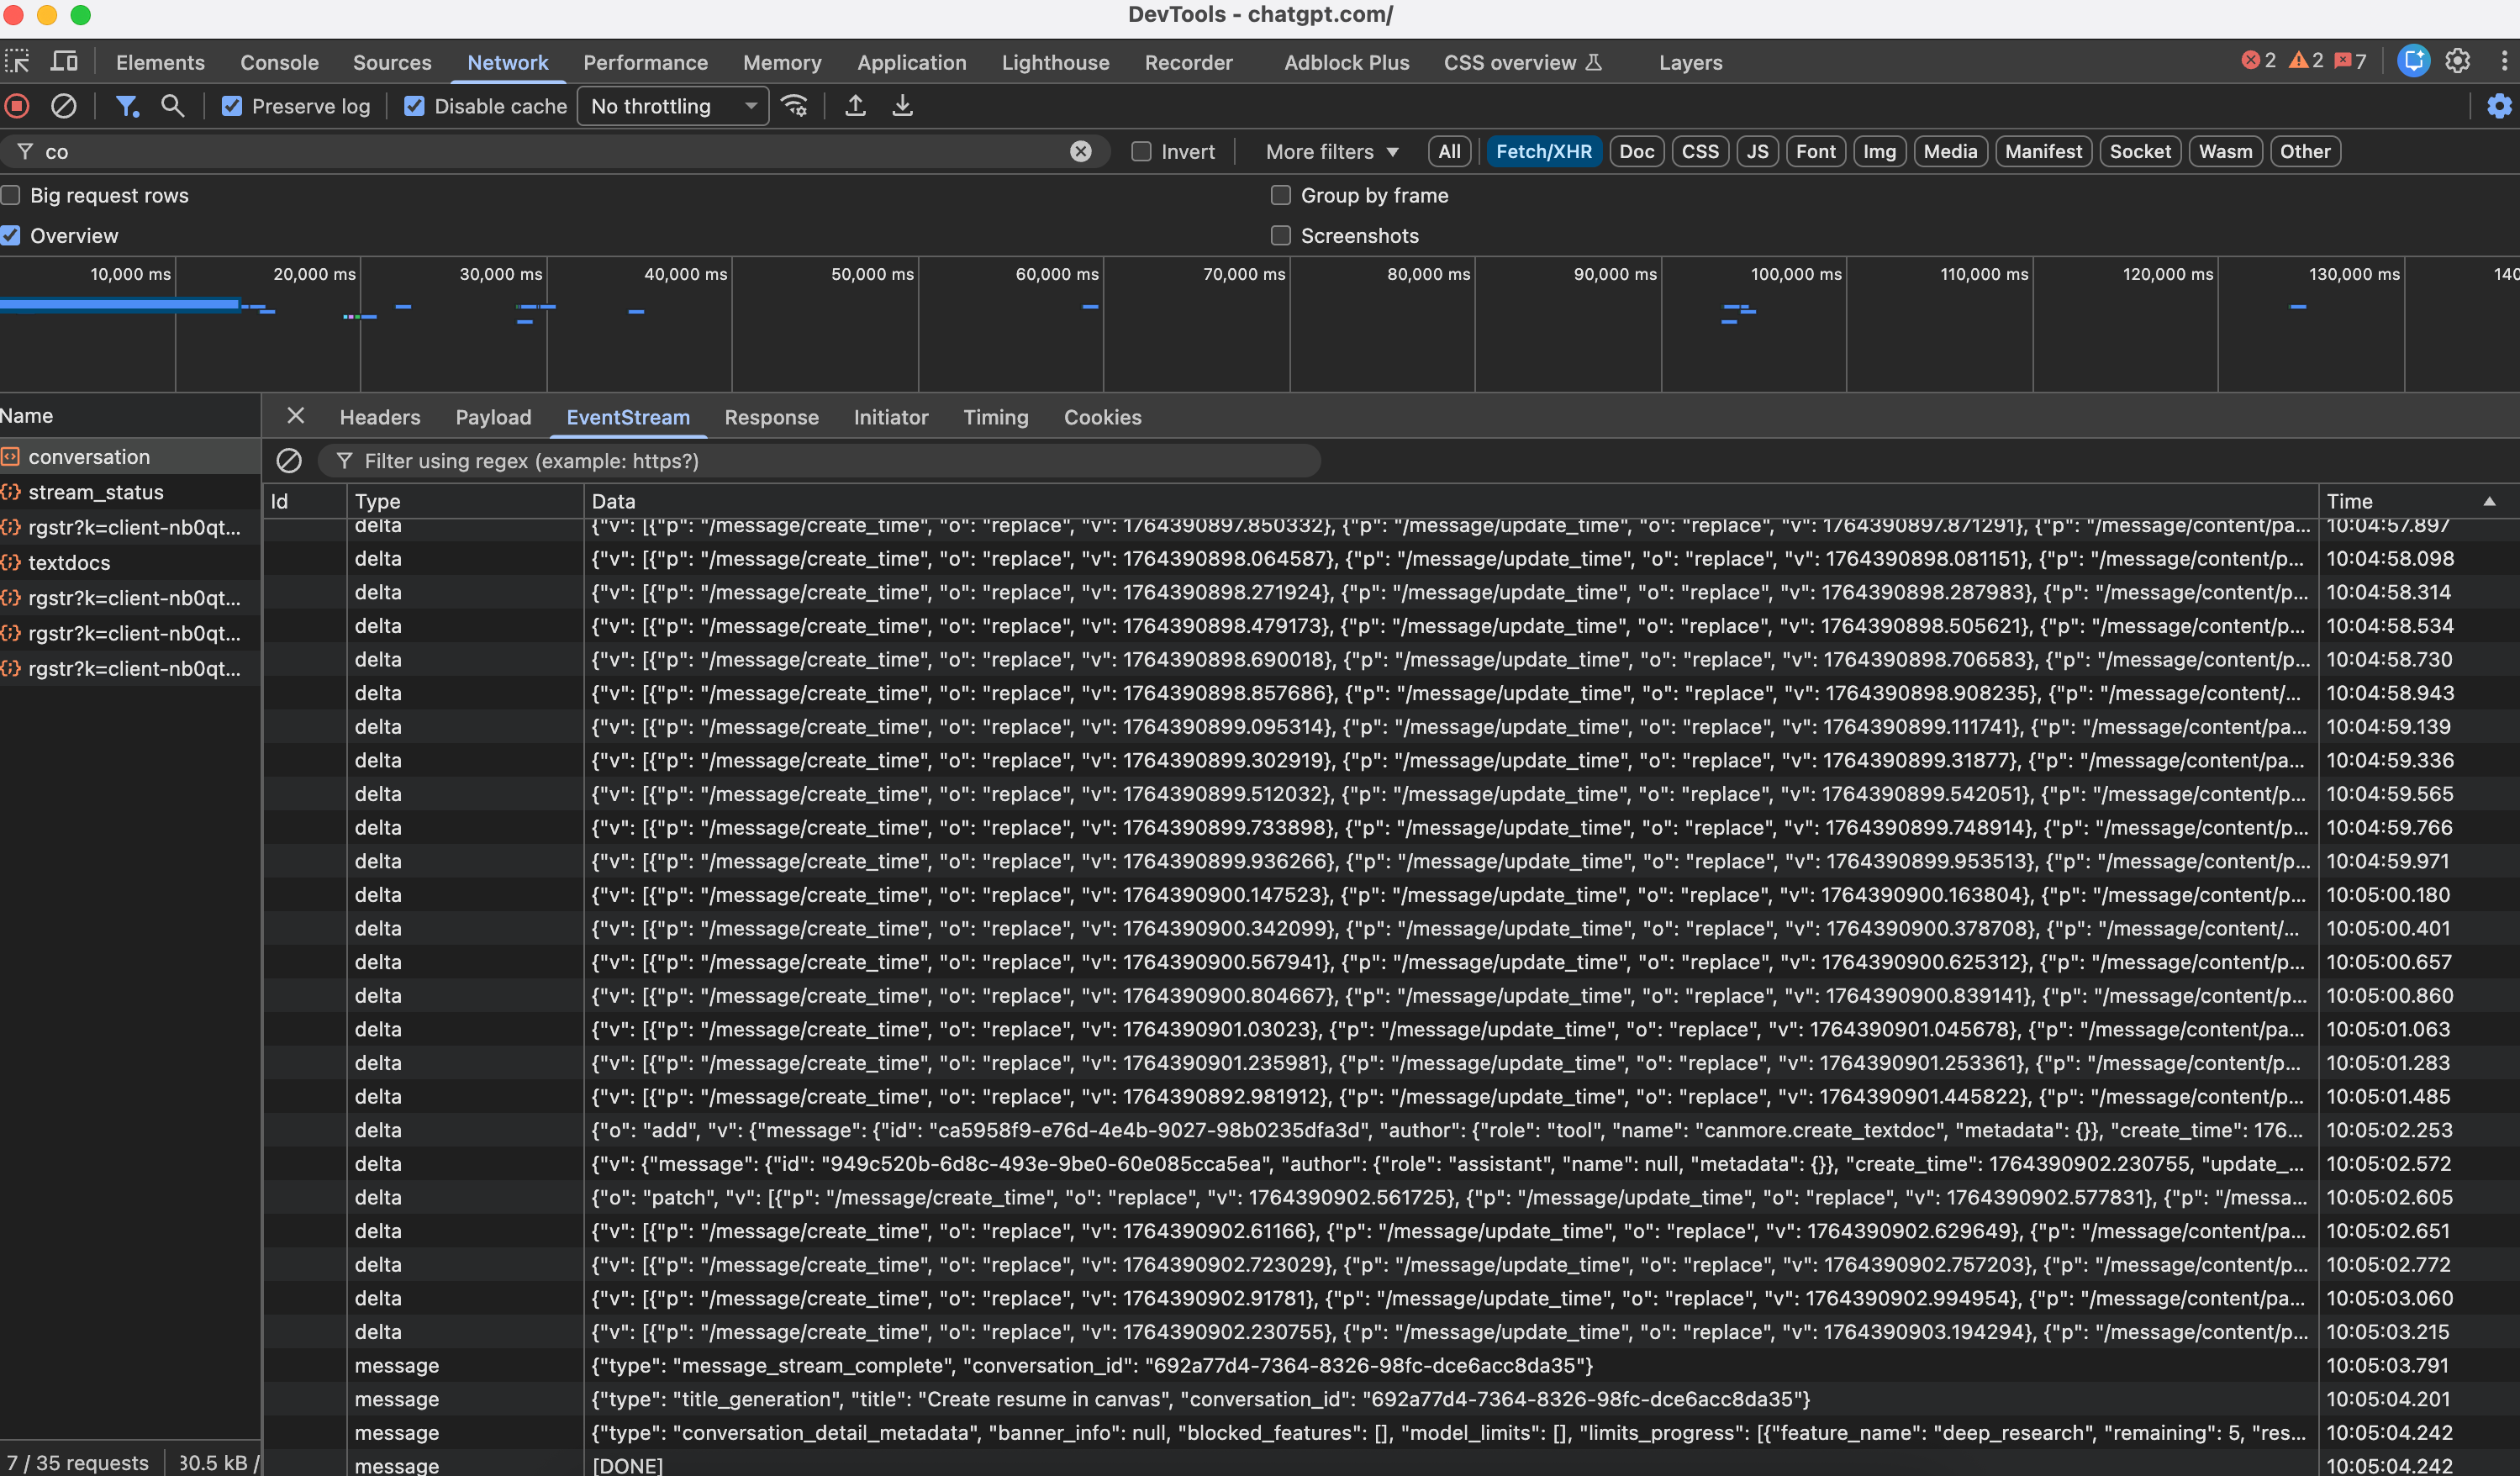The width and height of the screenshot is (2520, 1476).
Task: Click the Export HAR download icon
Action: tap(902, 106)
